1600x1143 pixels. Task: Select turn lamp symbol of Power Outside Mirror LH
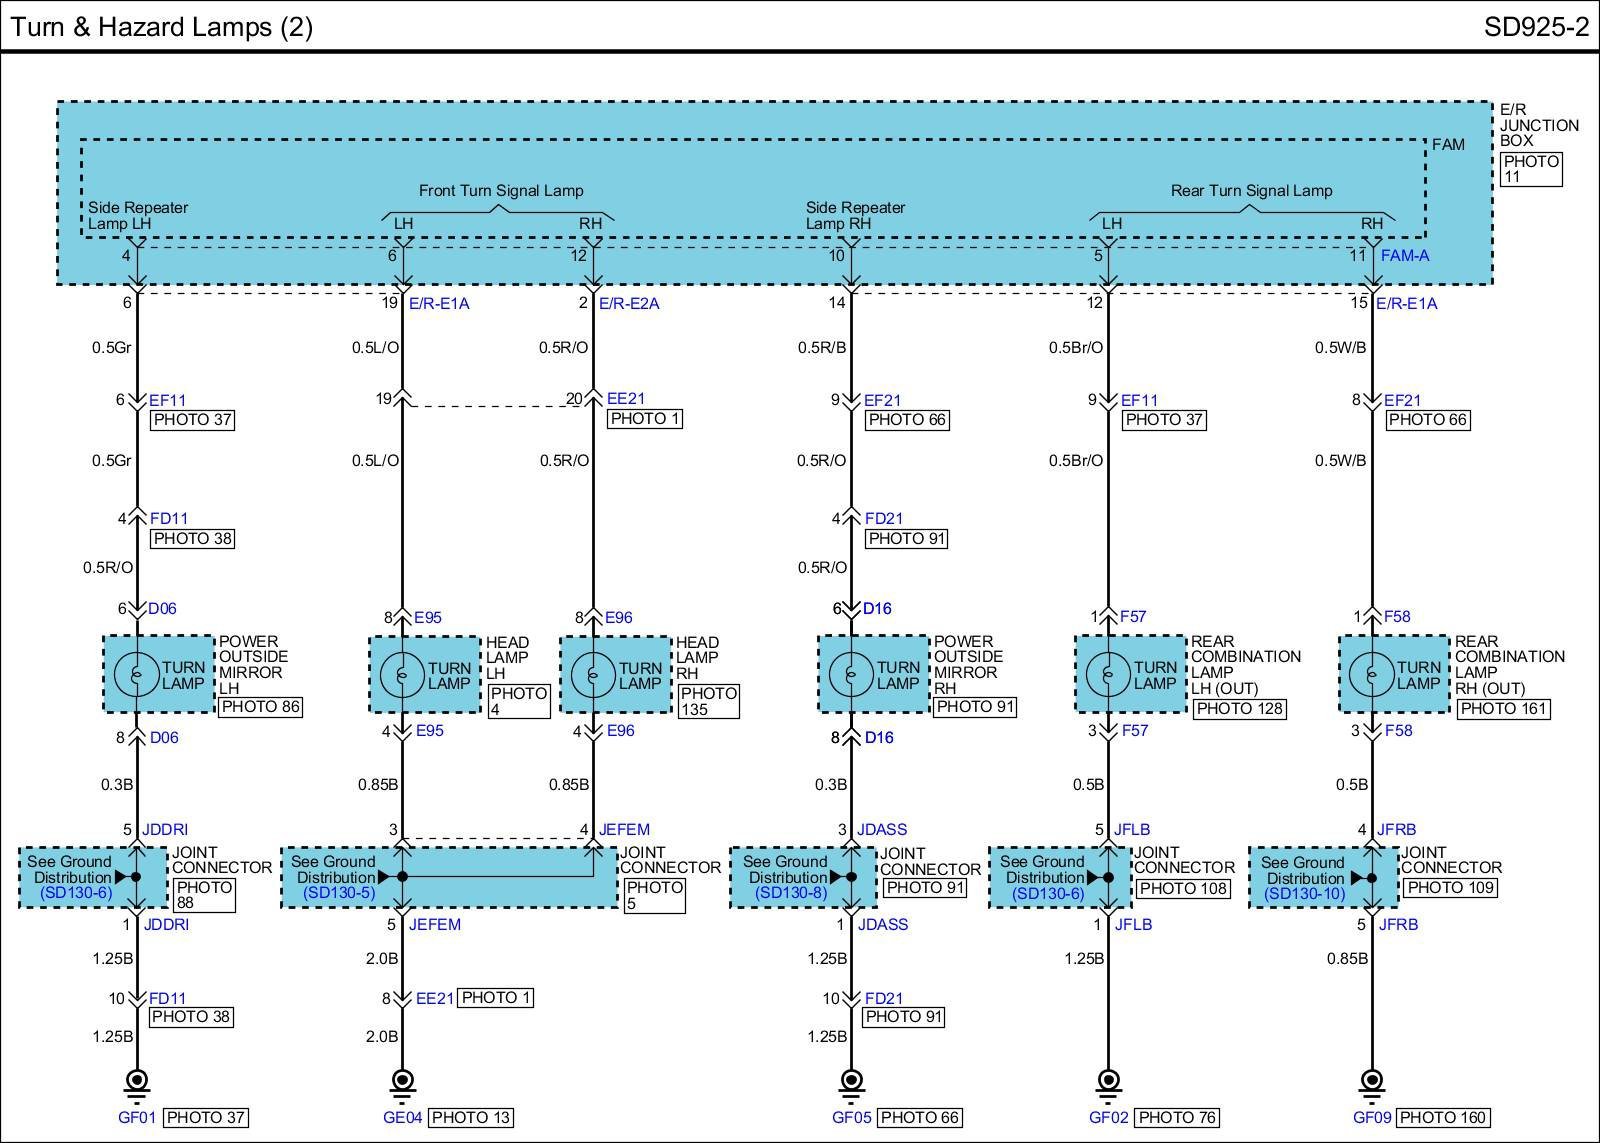point(136,675)
